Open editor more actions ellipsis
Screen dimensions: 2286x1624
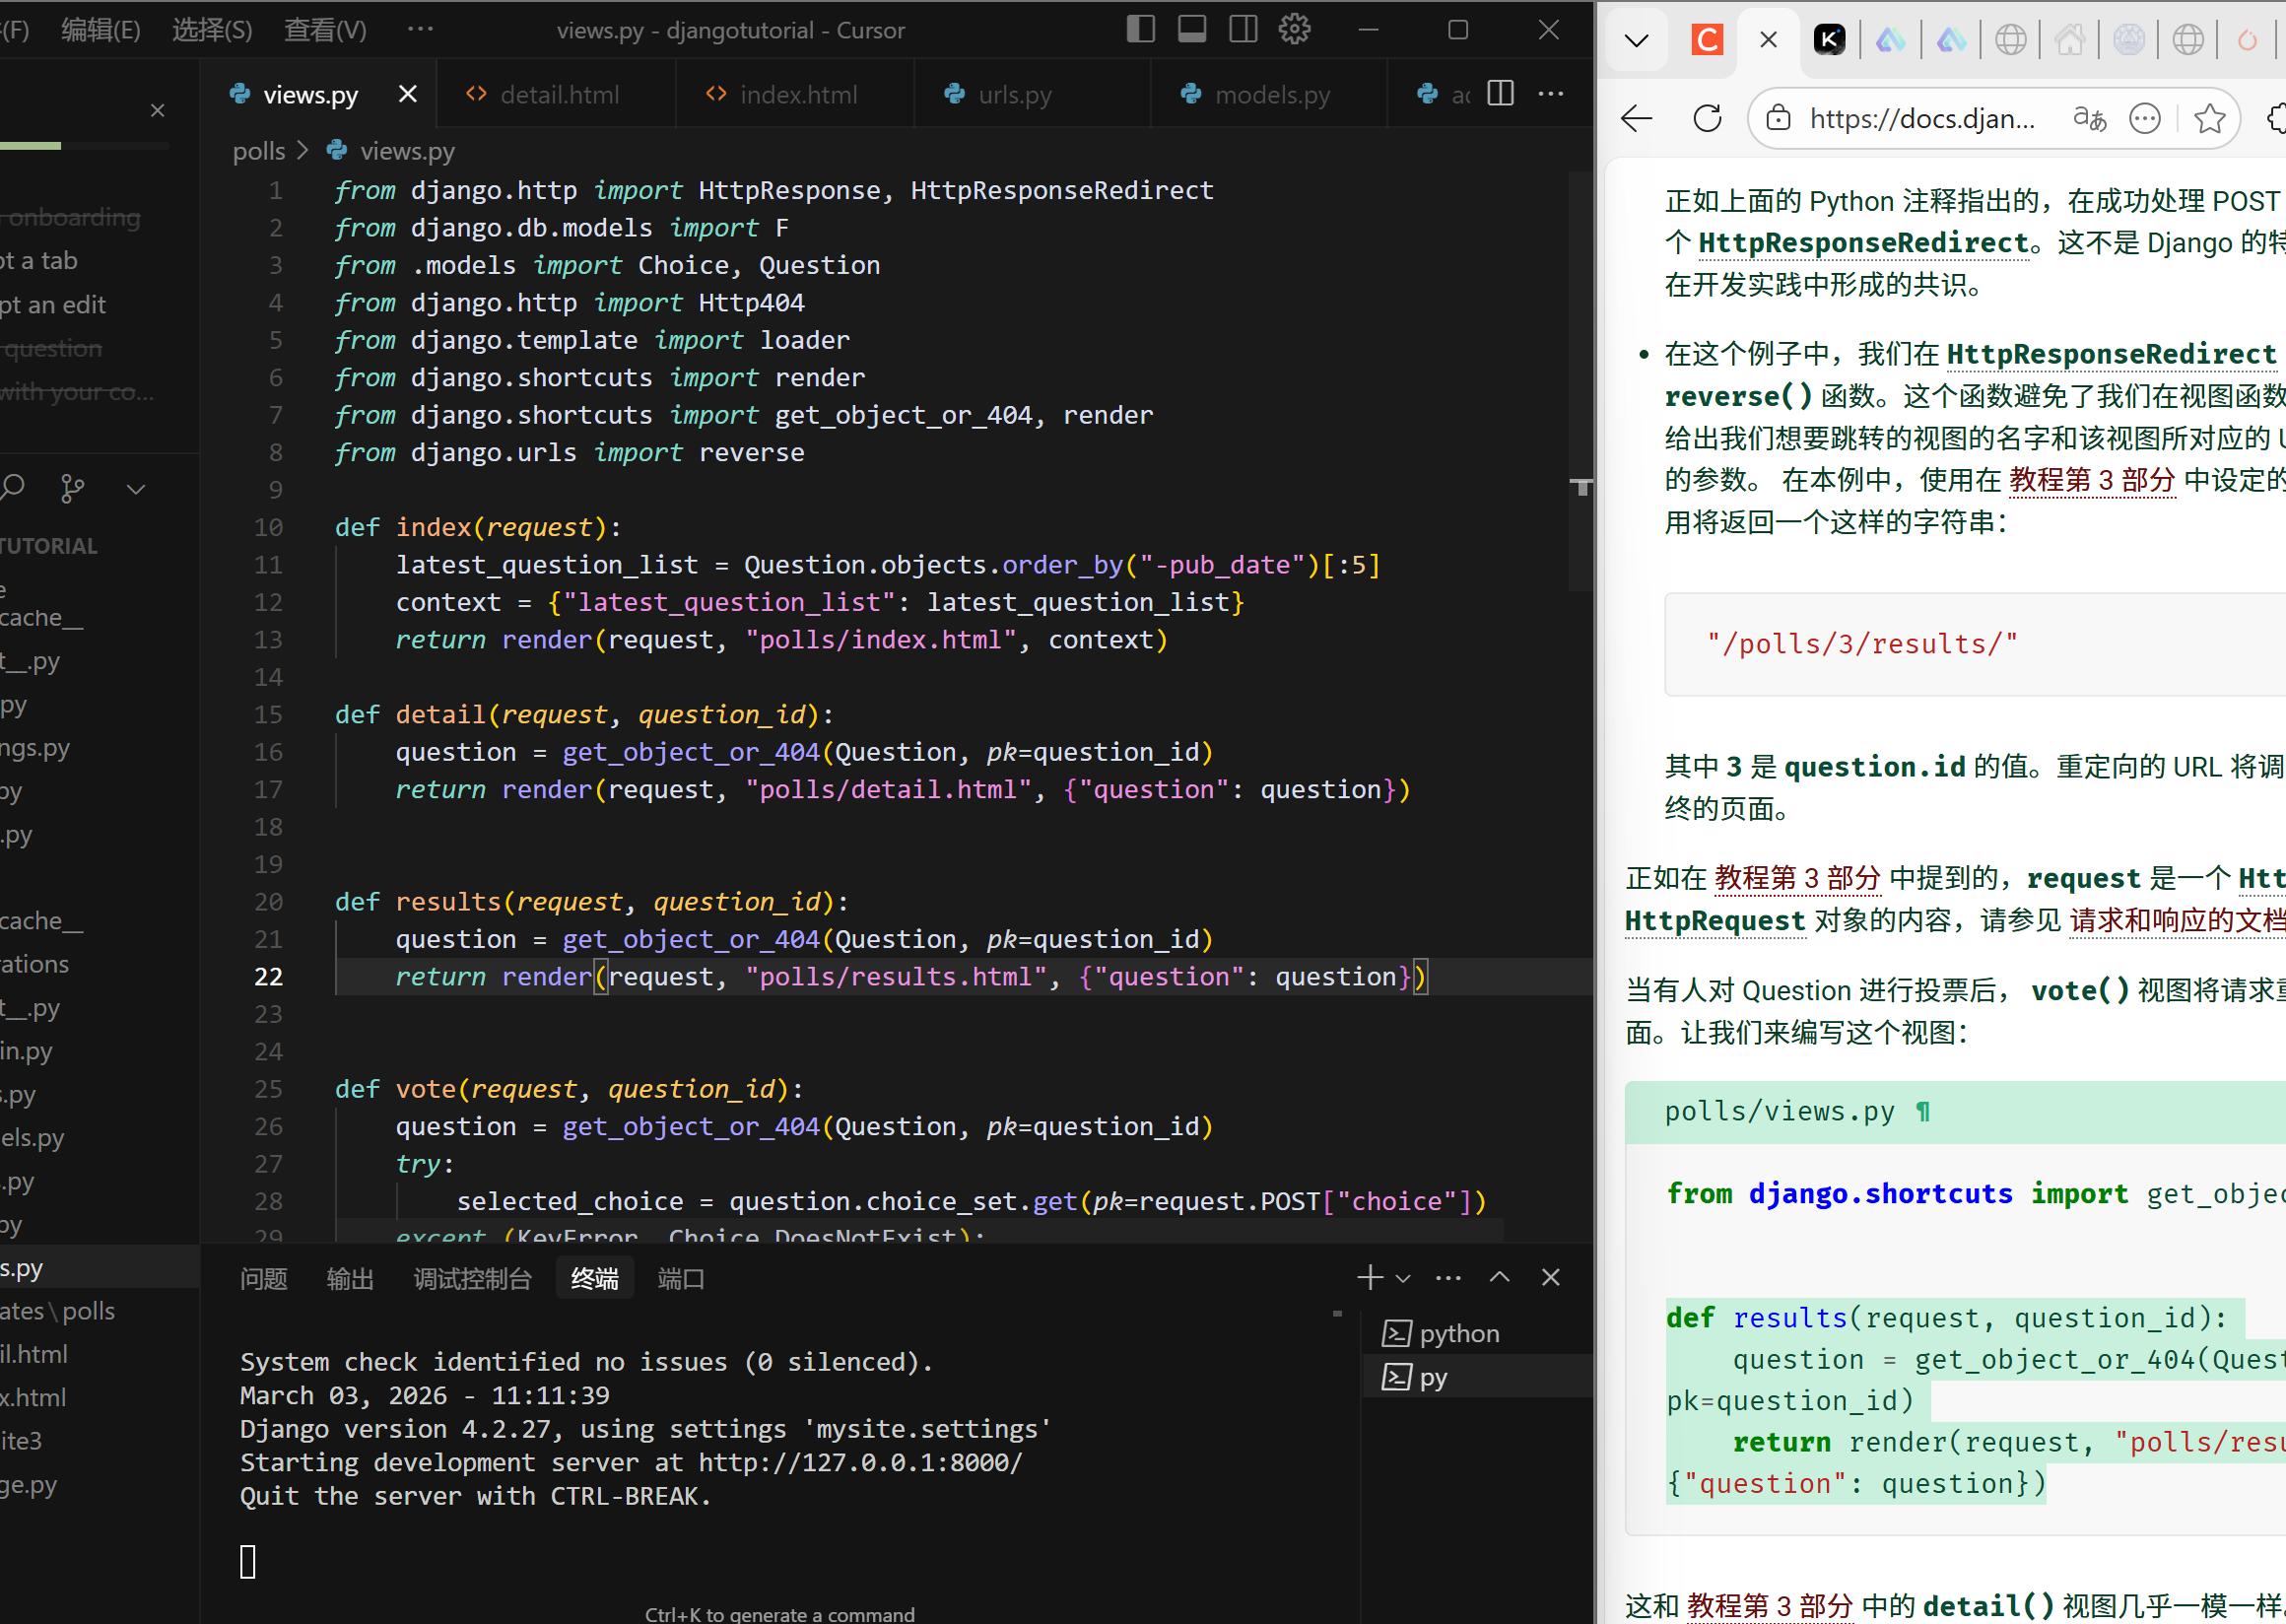pyautogui.click(x=1550, y=94)
